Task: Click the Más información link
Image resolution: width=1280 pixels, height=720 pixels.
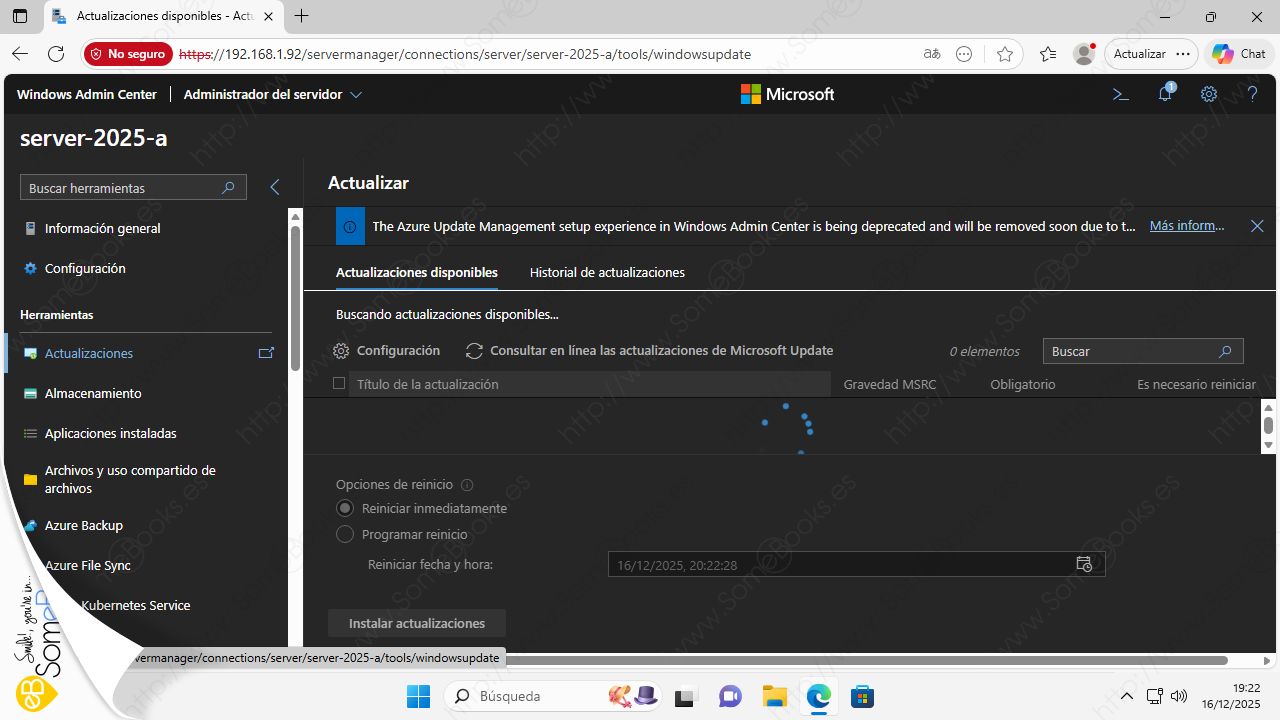Action: tap(1186, 226)
